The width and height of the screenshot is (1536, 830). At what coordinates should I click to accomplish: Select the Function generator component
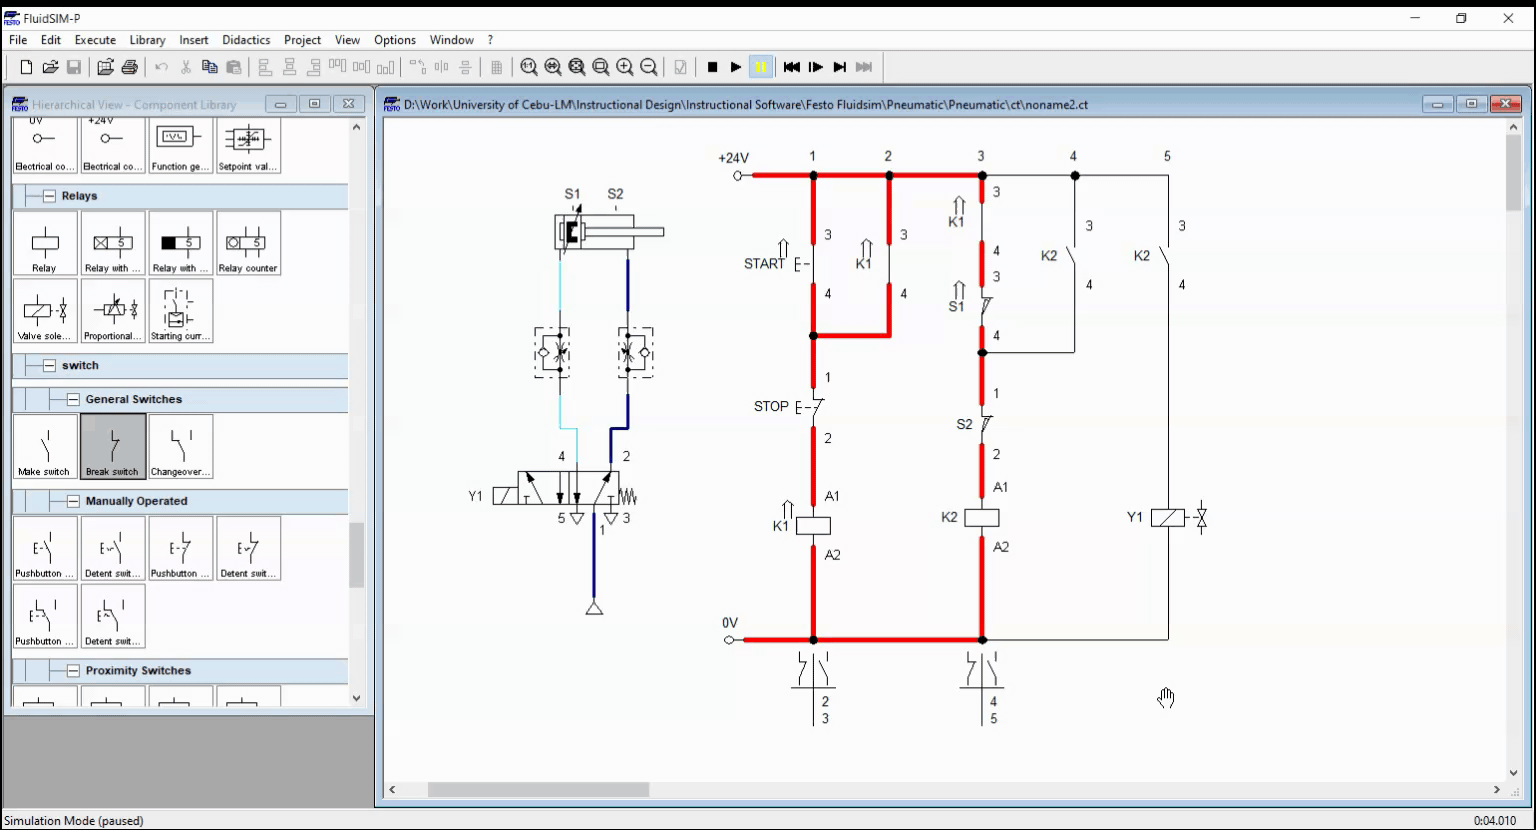click(181, 145)
